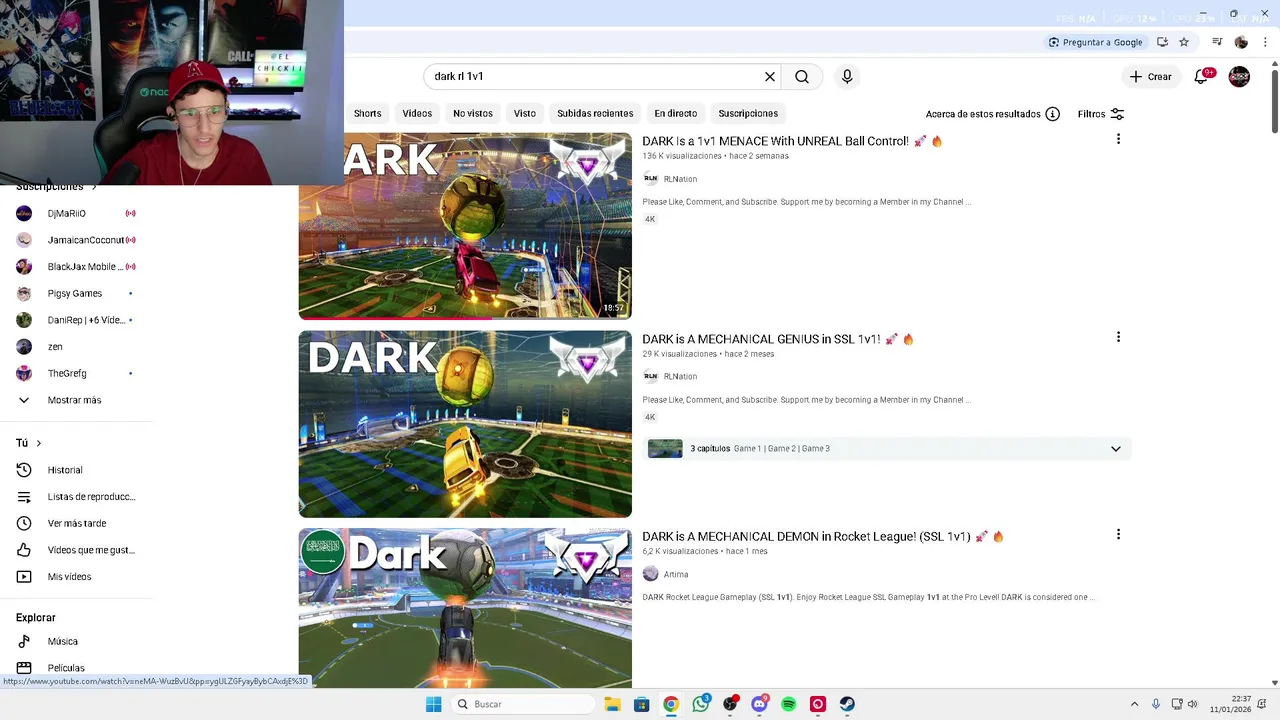Image resolution: width=1280 pixels, height=720 pixels.
Task: Open Windows Start menu
Action: point(433,704)
